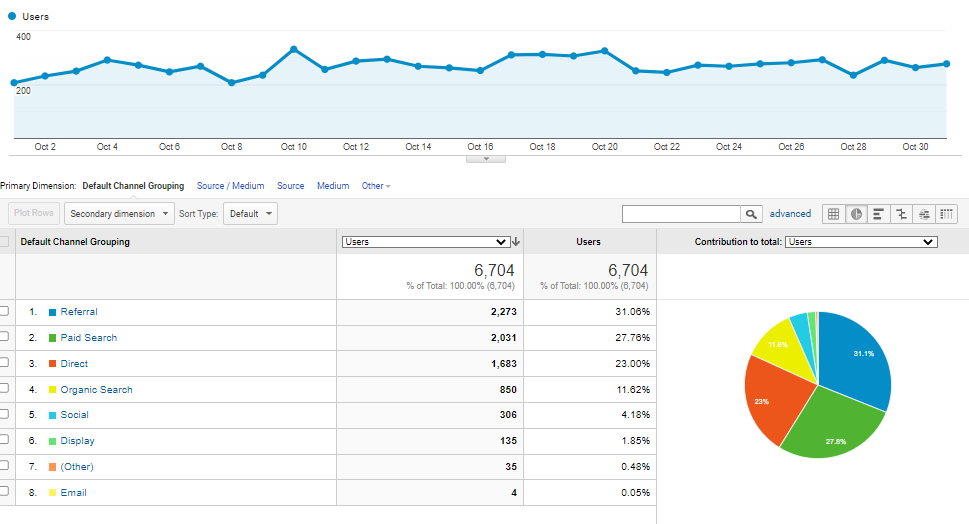Click the sort arrow beside Users column
Image resolution: width=969 pixels, height=524 pixels.
(516, 242)
